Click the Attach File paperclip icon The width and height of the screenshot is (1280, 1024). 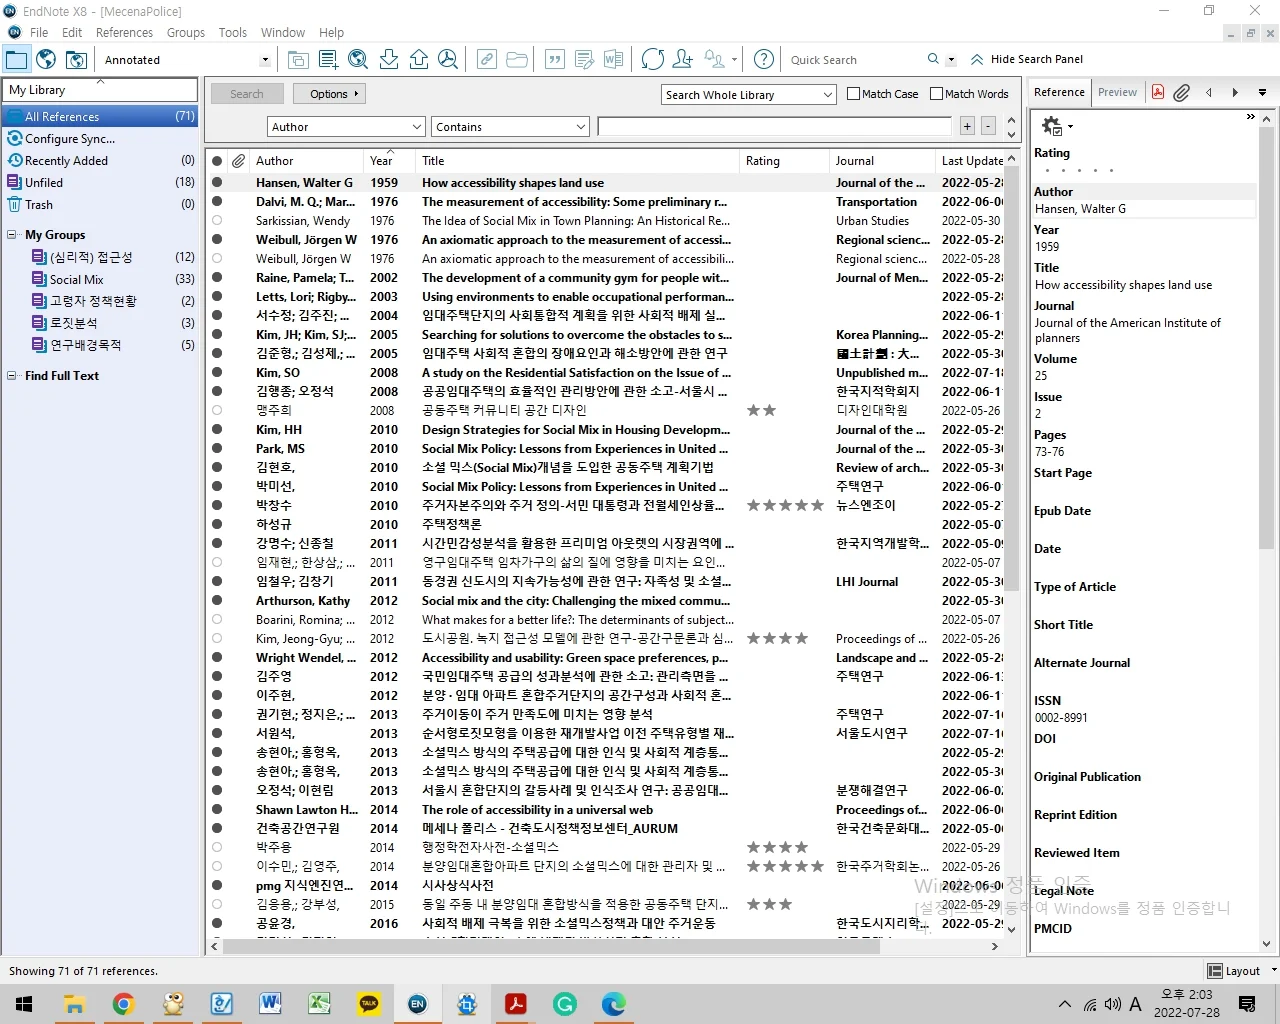pos(1182,92)
